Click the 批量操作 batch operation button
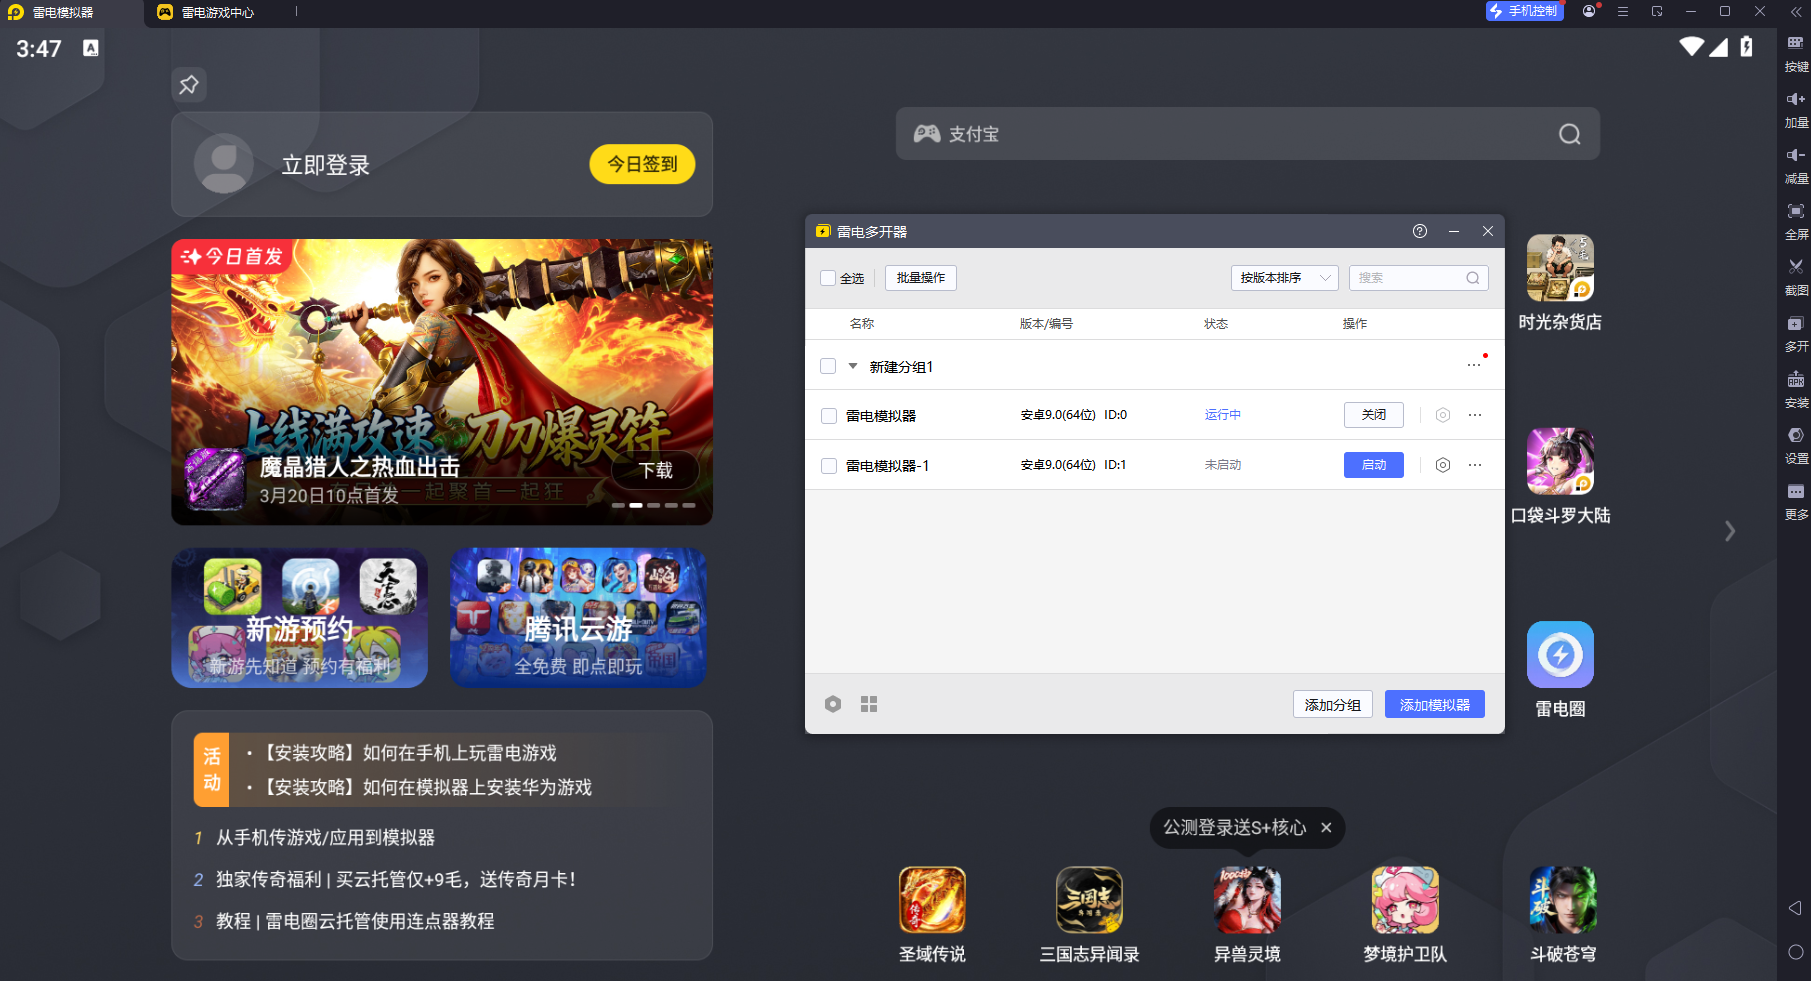The image size is (1811, 981). pos(921,278)
